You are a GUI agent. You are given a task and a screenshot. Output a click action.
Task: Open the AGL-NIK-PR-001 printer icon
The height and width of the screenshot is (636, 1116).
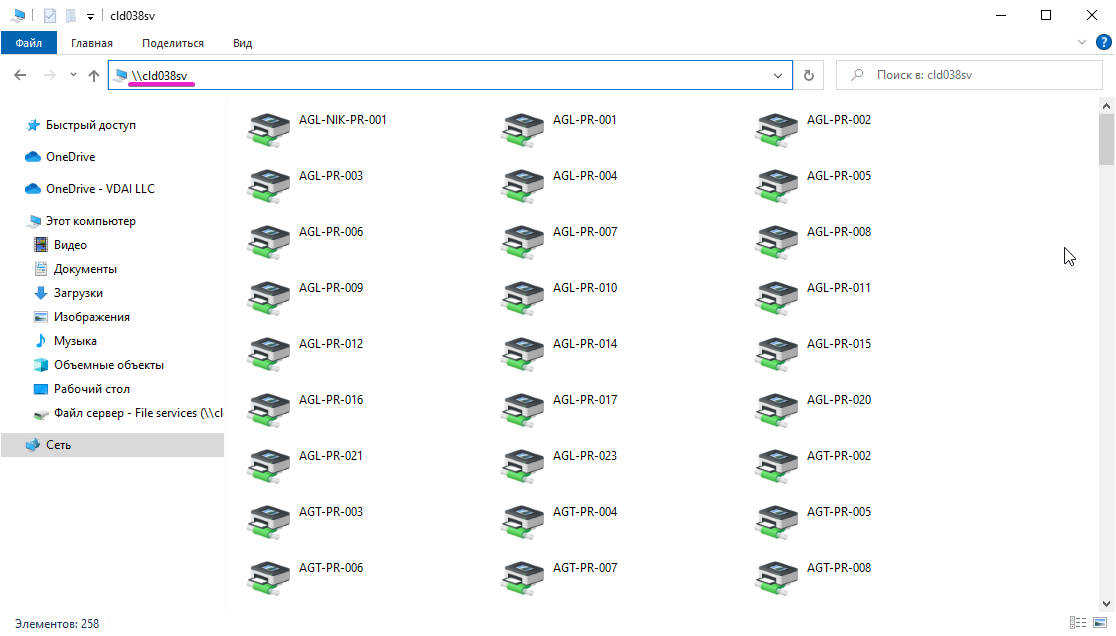[266, 128]
